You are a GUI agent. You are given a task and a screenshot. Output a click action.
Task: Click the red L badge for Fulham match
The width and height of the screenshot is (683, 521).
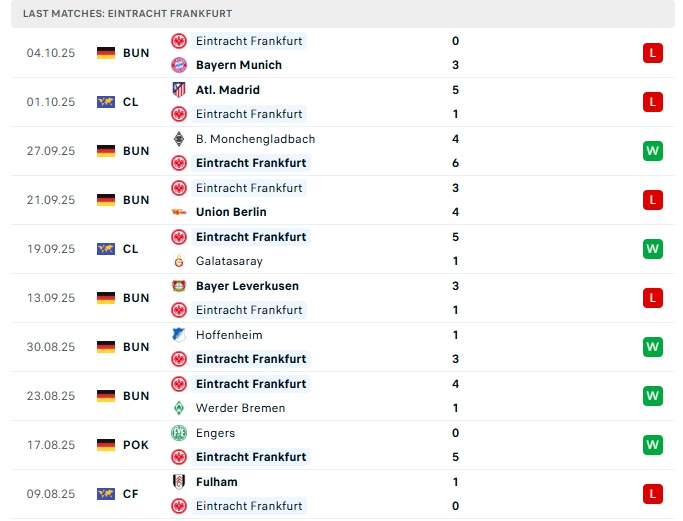click(653, 494)
